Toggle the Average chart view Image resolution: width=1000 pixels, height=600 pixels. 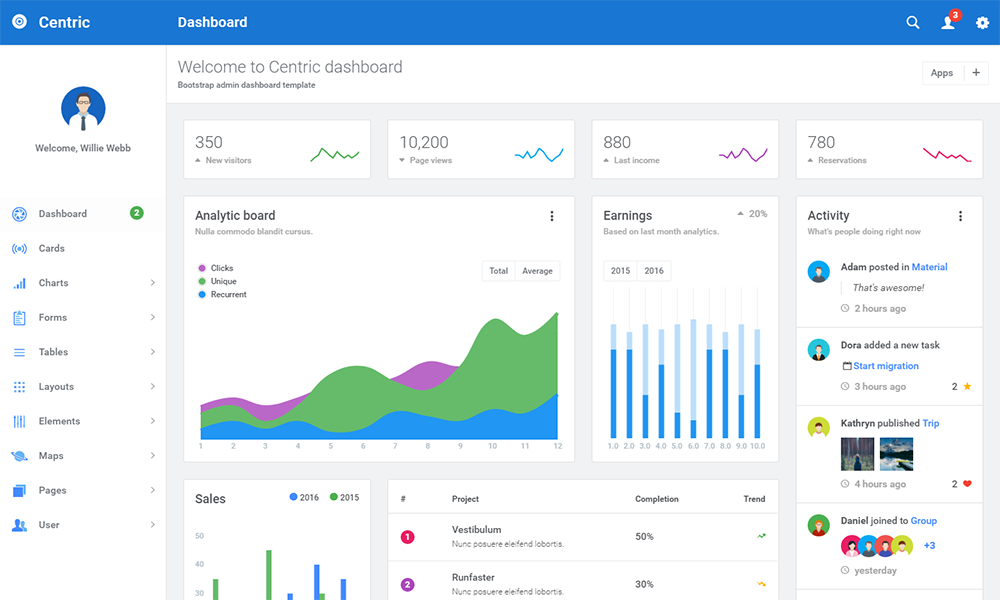coord(537,271)
